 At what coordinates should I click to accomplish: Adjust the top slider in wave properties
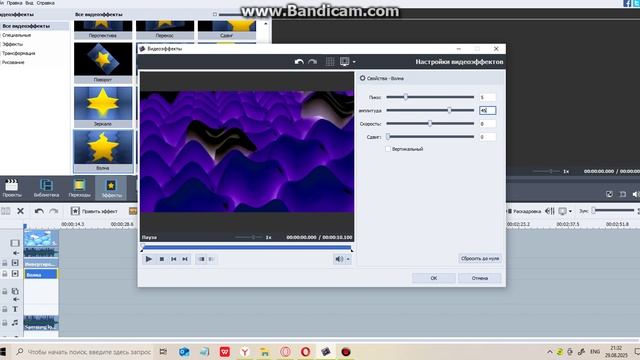click(430, 97)
